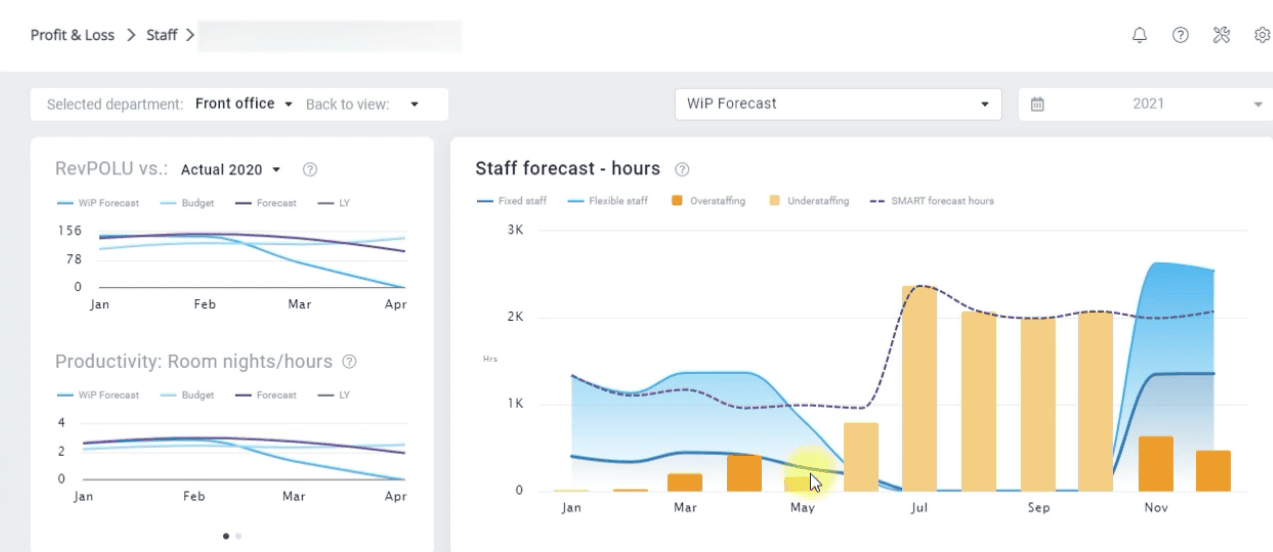Click info icon next to Productivity title

[350, 362]
